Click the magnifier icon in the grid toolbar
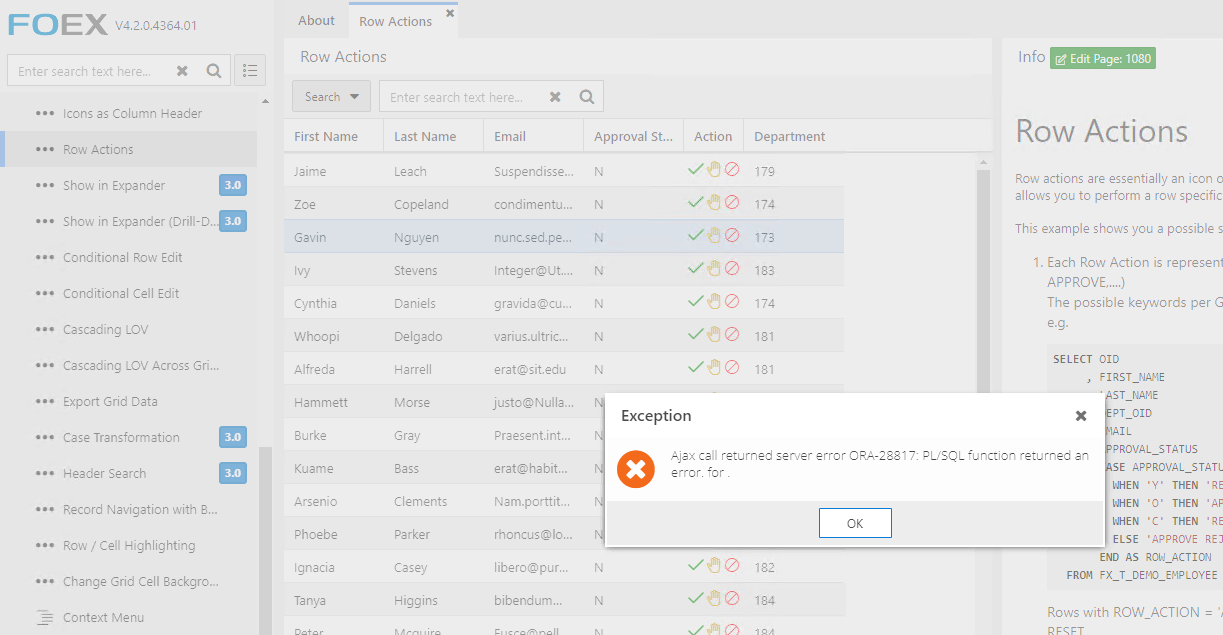Screen dimensions: 1223x635 pos(585,96)
